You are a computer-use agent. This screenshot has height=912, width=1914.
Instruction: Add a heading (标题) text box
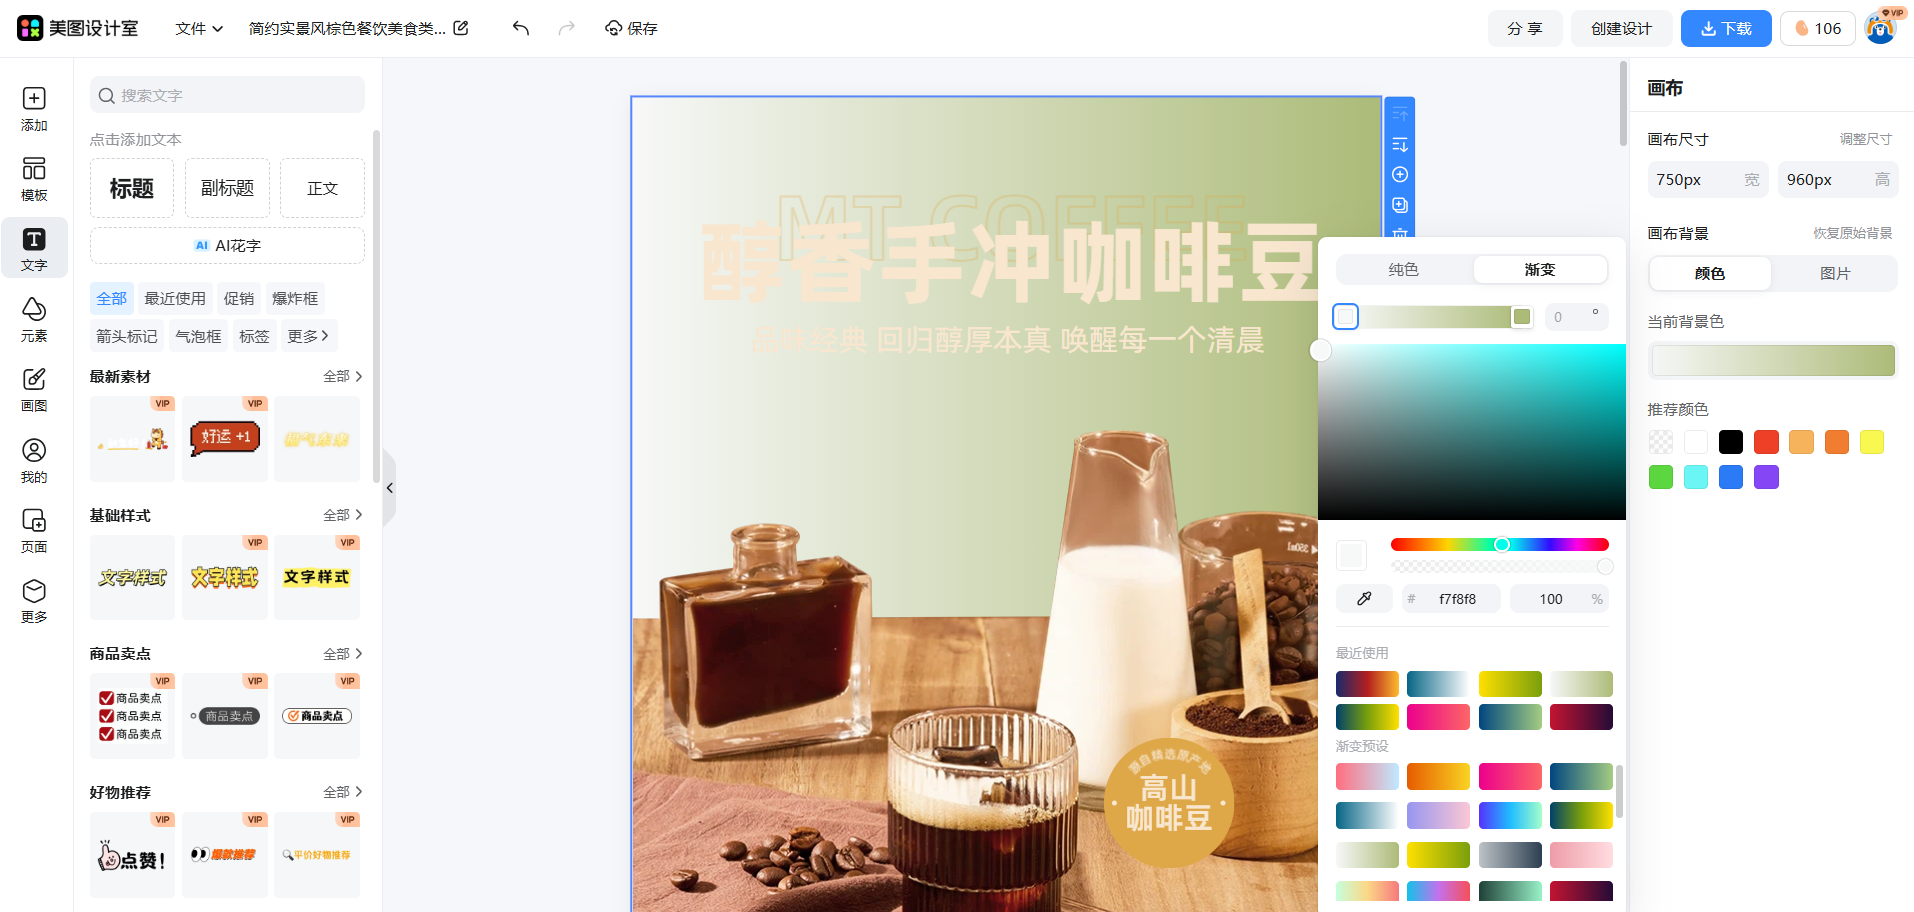pos(131,188)
